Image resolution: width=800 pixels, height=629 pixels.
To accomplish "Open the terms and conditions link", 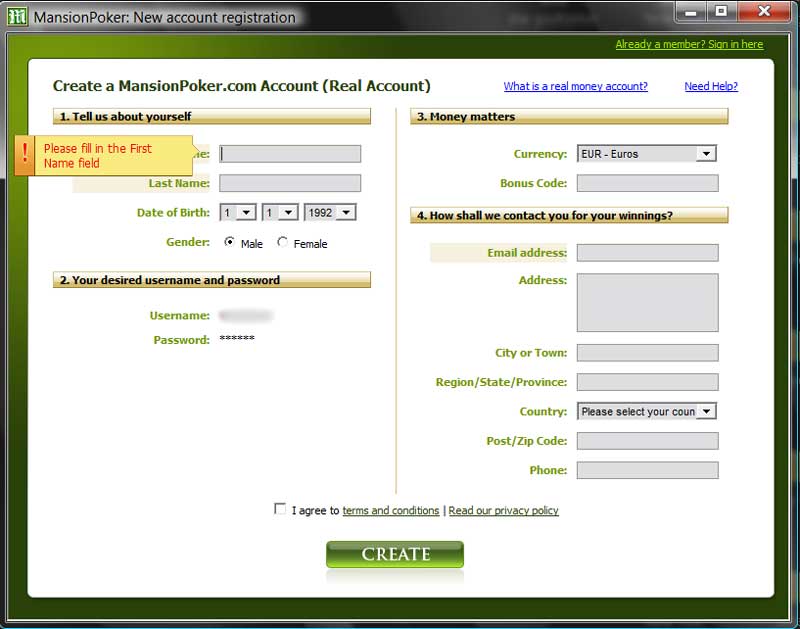I will [x=390, y=511].
